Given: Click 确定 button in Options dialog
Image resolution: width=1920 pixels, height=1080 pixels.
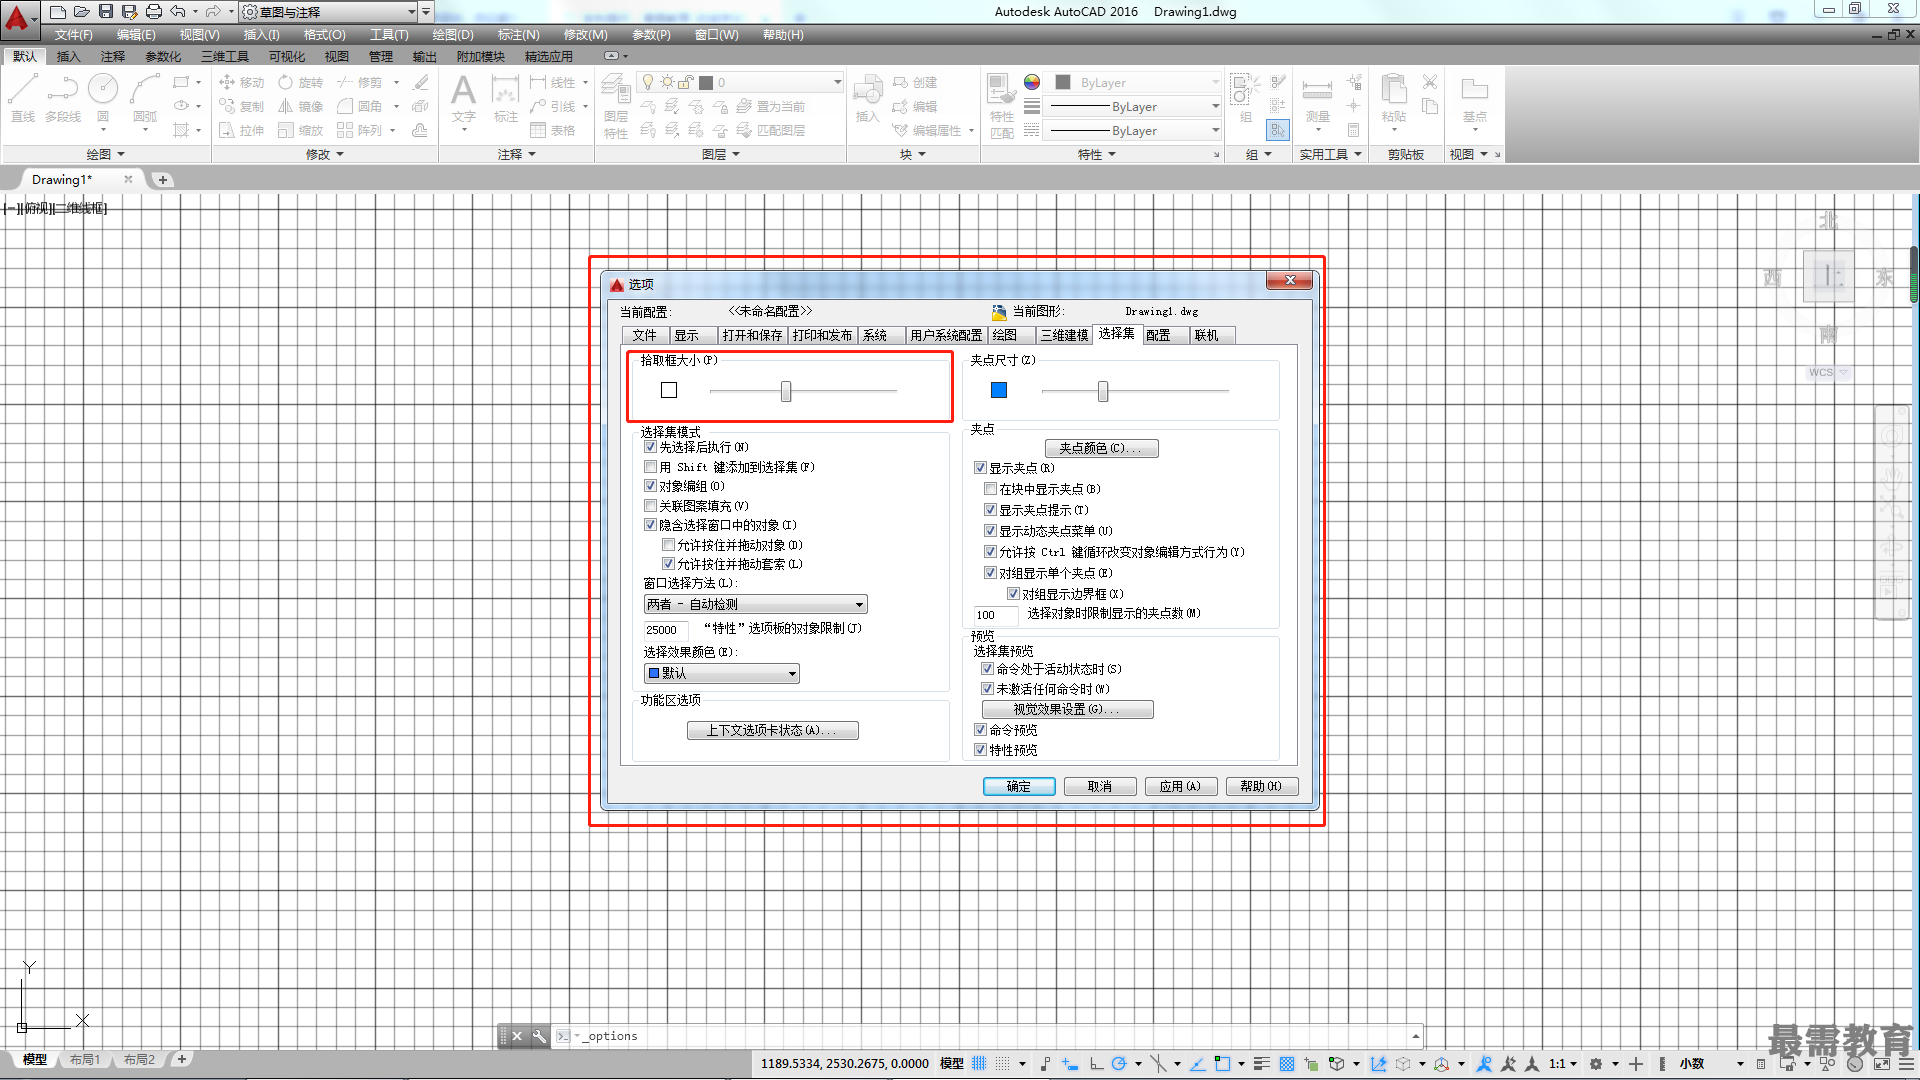Looking at the screenshot, I should tap(1019, 787).
